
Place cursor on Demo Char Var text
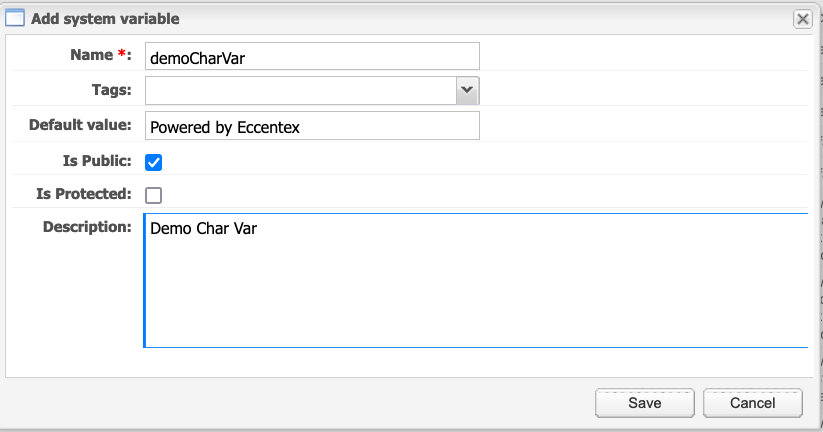coord(204,228)
